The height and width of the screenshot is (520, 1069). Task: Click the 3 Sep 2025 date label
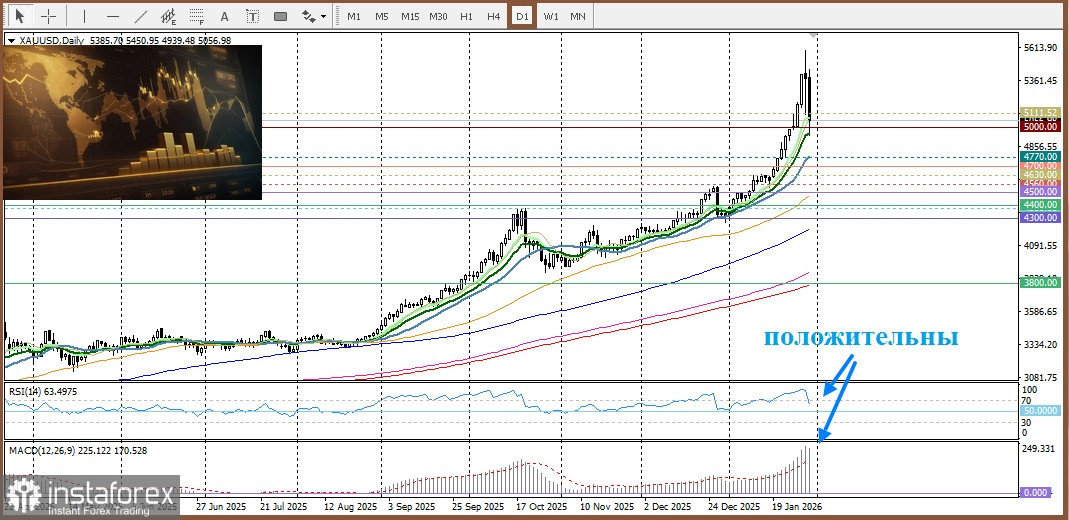click(x=411, y=507)
